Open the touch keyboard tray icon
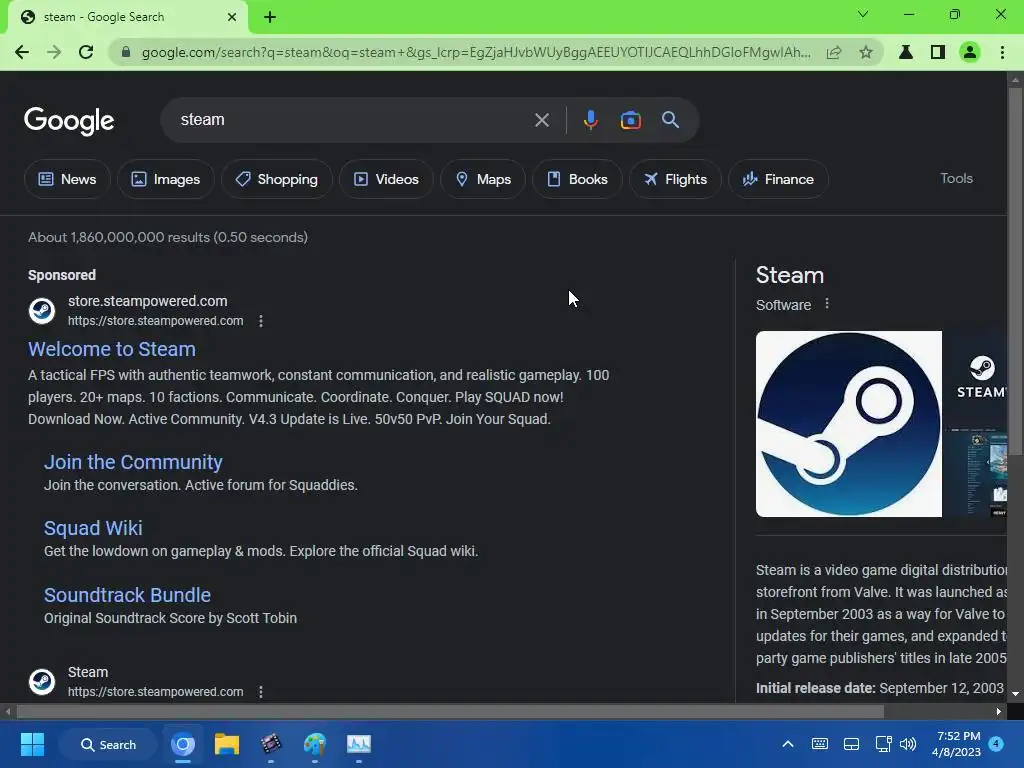The width and height of the screenshot is (1024, 768). coord(820,744)
